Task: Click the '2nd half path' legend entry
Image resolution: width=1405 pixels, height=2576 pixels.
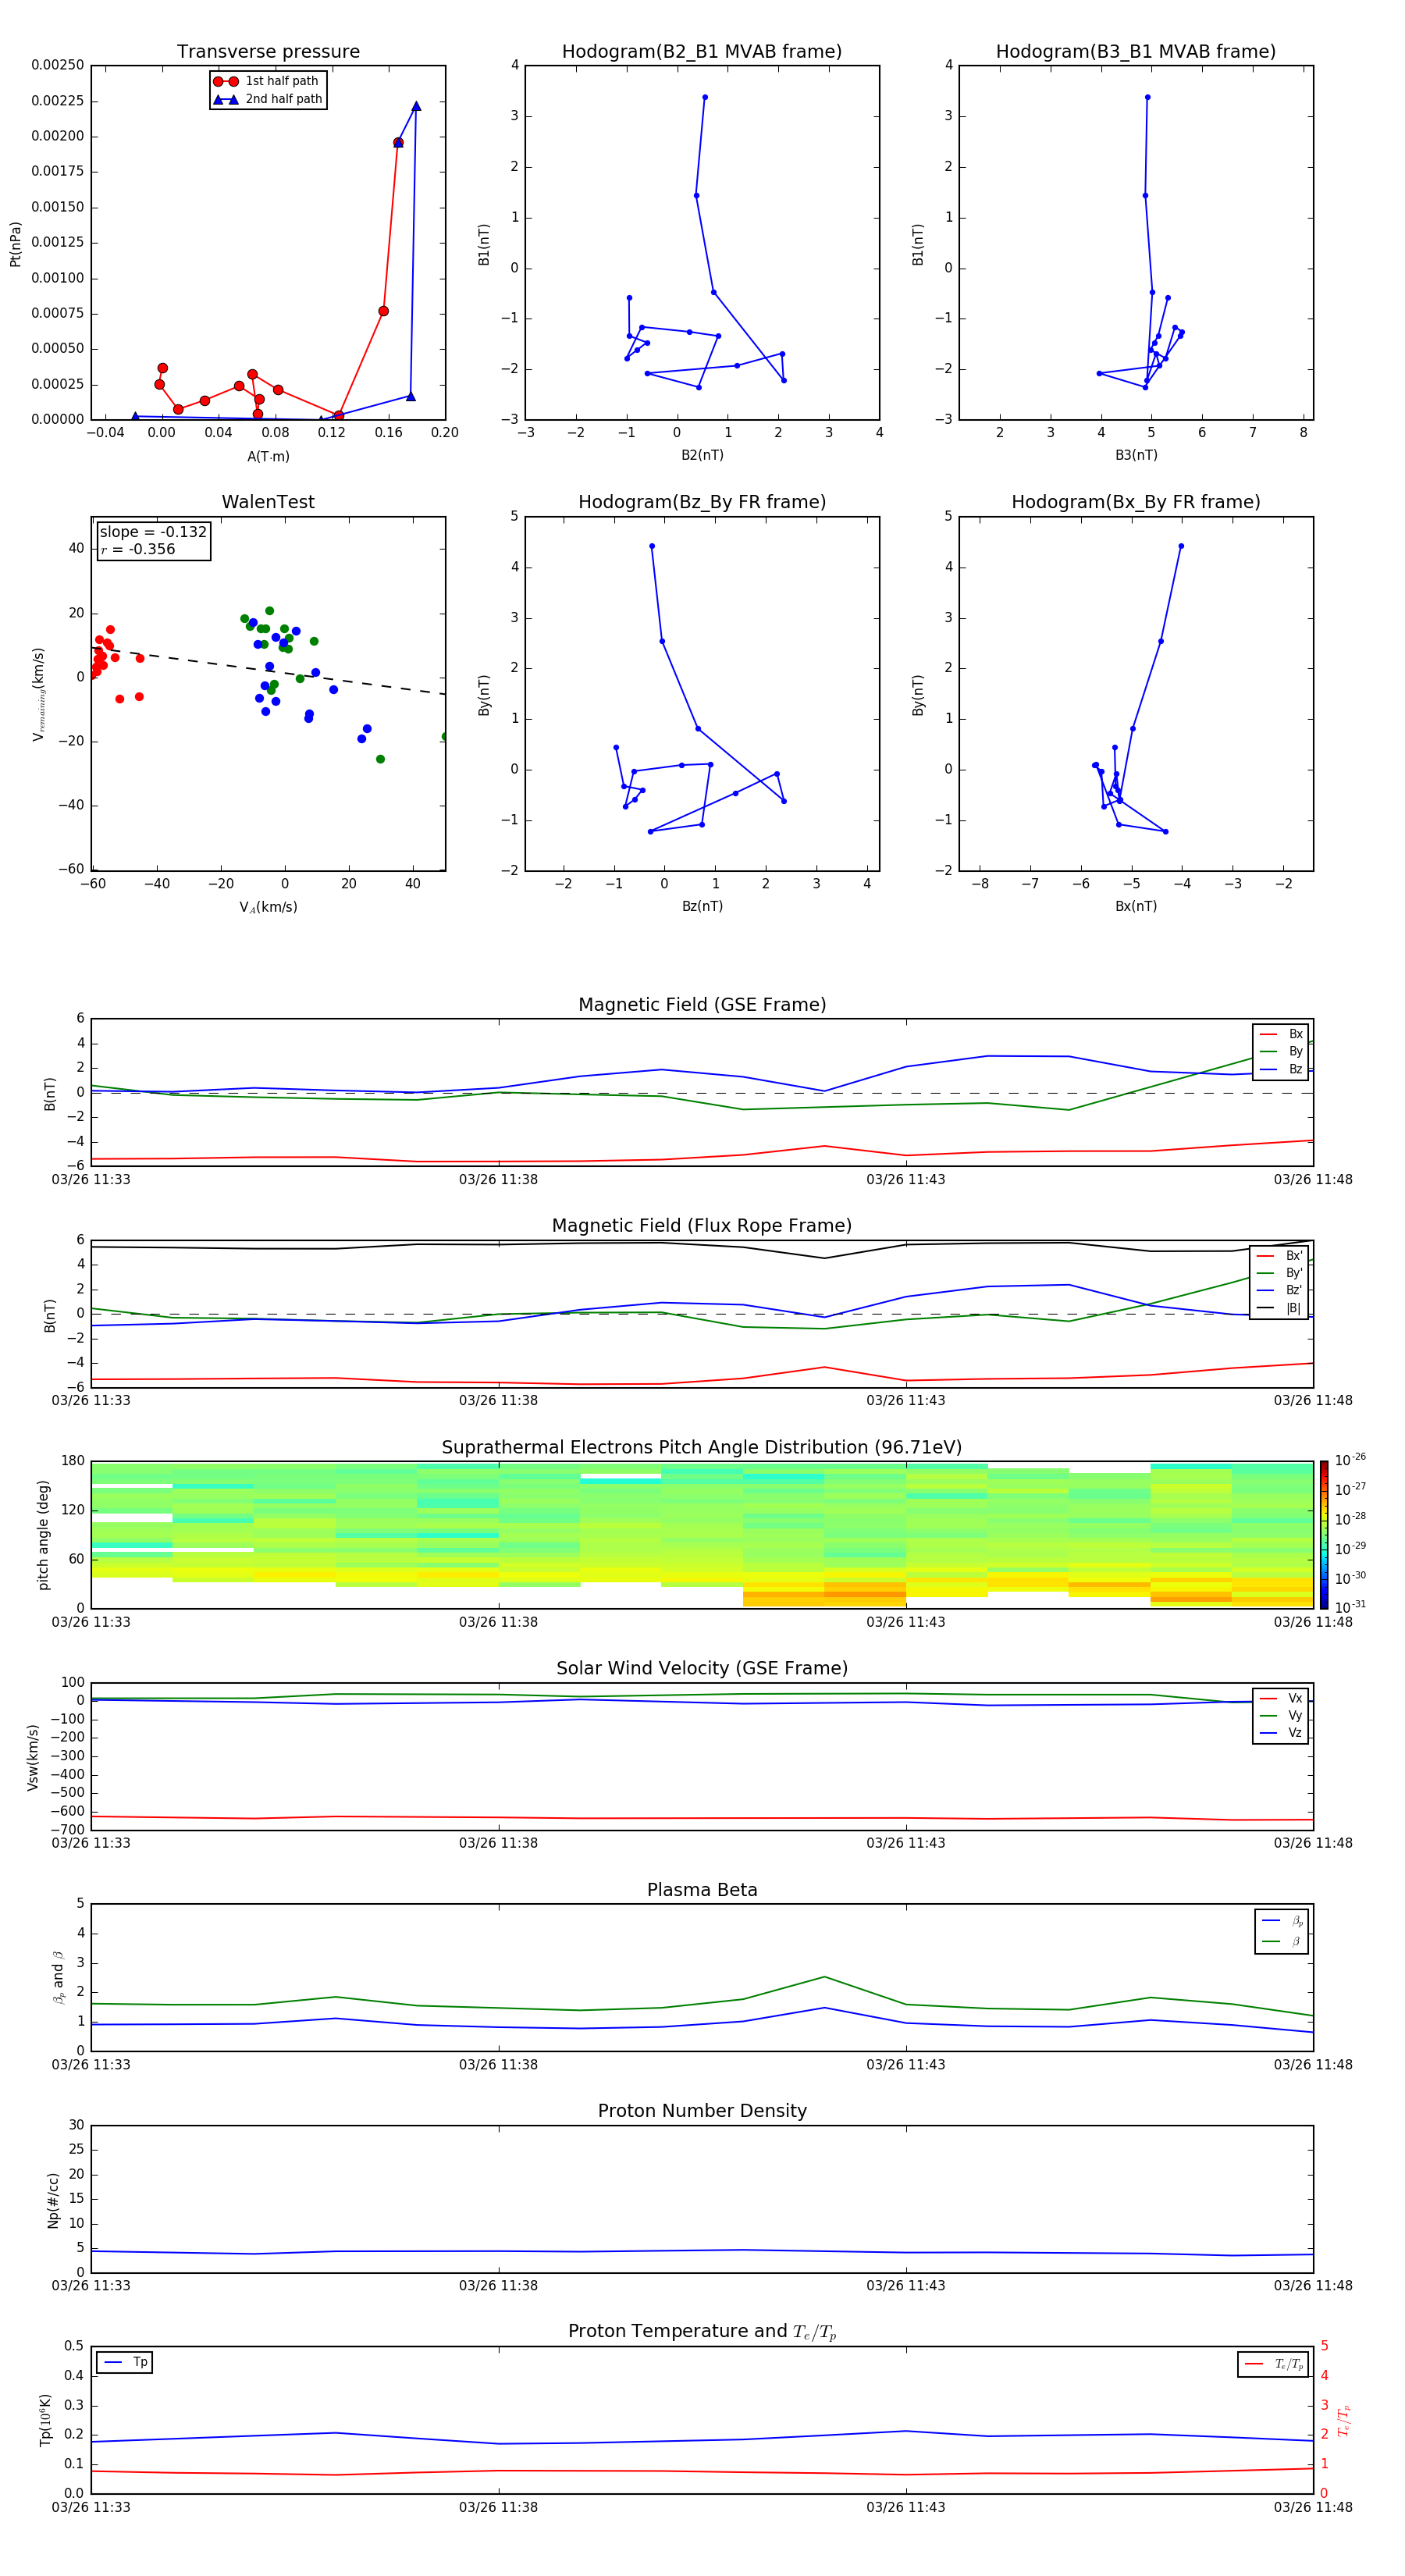Action: [268, 99]
